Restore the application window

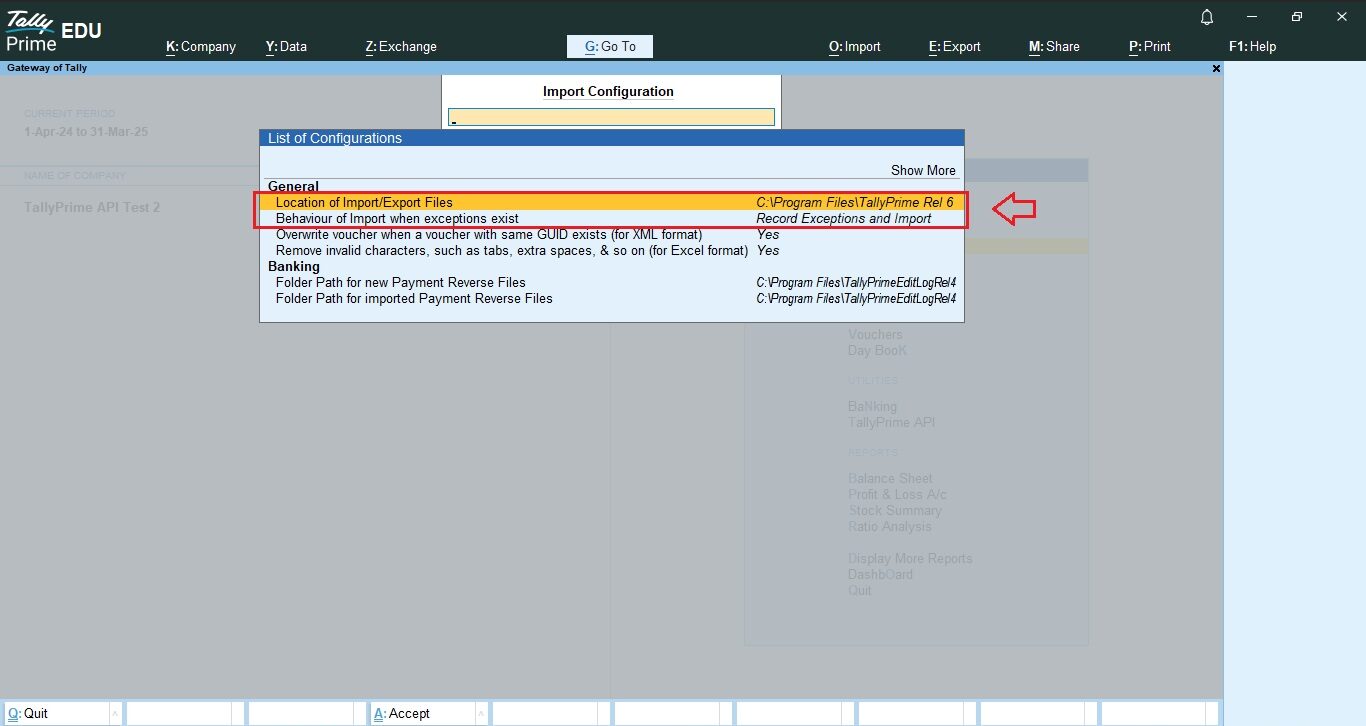point(1297,17)
